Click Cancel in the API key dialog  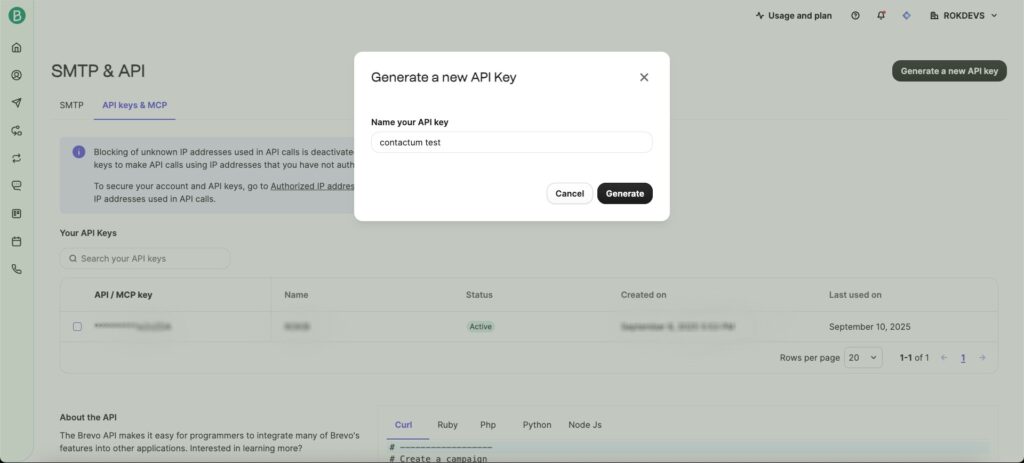(x=569, y=193)
